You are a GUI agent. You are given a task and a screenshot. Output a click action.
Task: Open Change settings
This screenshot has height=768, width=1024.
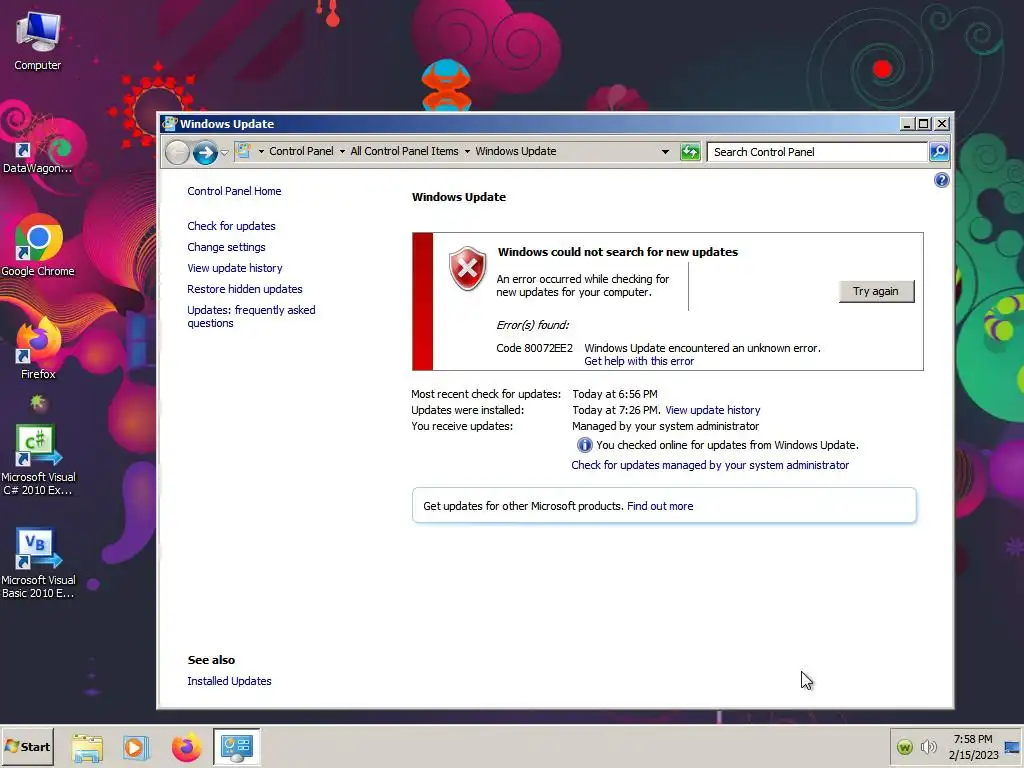point(226,247)
